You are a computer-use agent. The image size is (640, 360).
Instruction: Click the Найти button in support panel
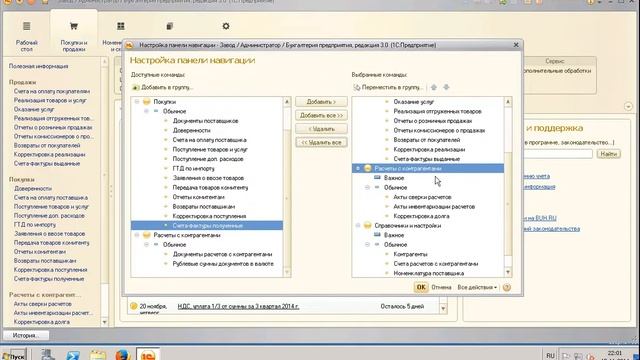[609, 154]
